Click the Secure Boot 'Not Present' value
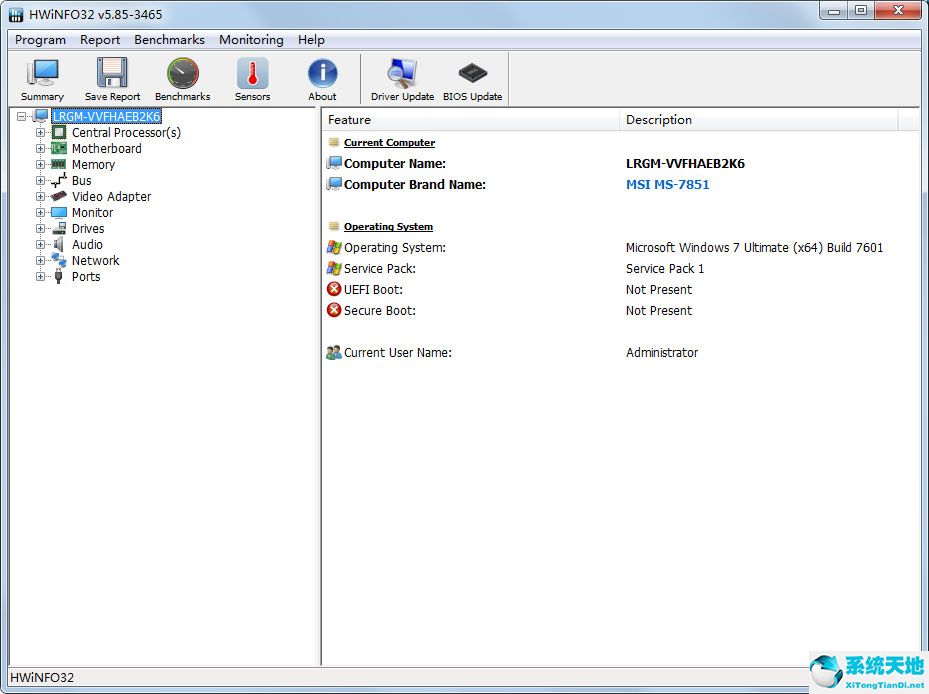Viewport: 929px width, 694px height. [x=659, y=311]
